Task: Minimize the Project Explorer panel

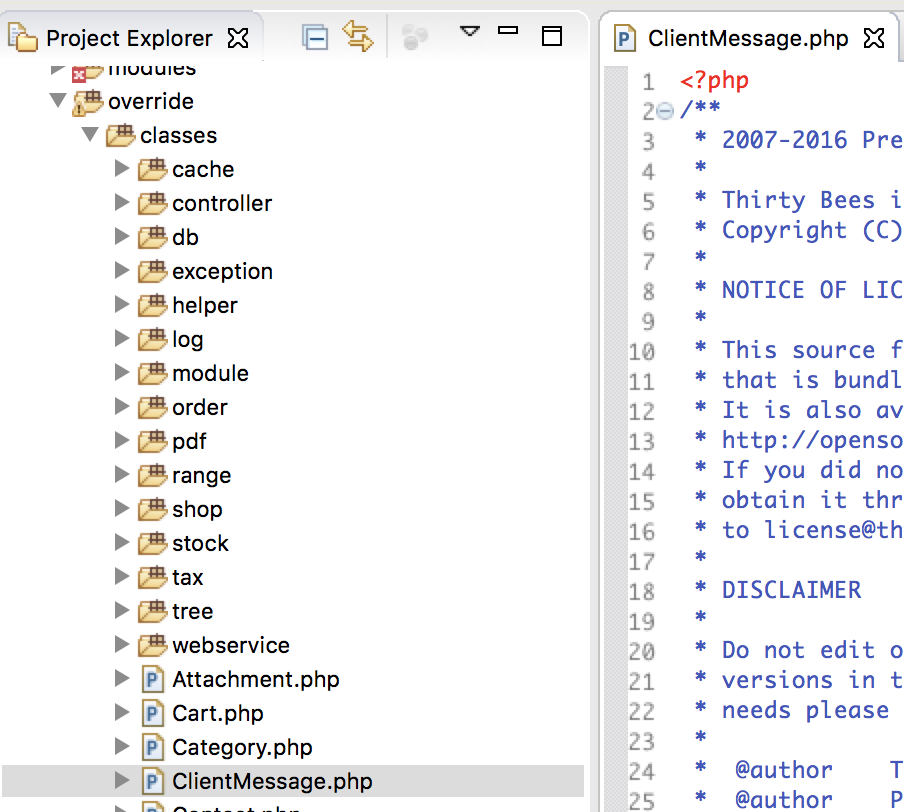Action: (x=508, y=32)
